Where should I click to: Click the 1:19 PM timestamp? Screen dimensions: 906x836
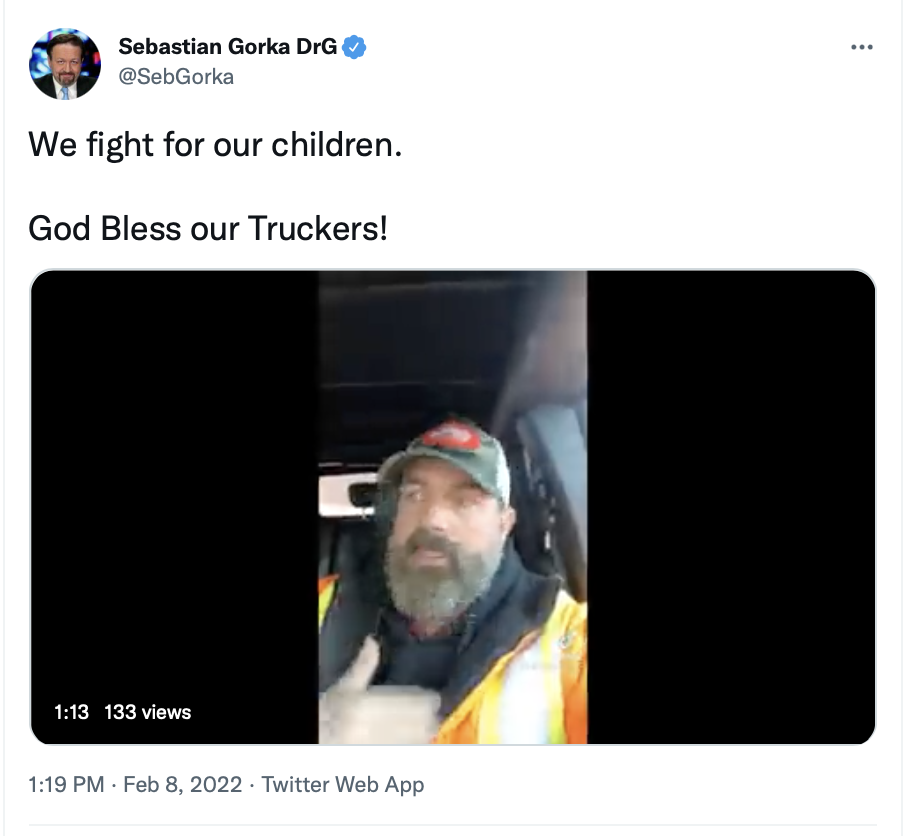[66, 785]
